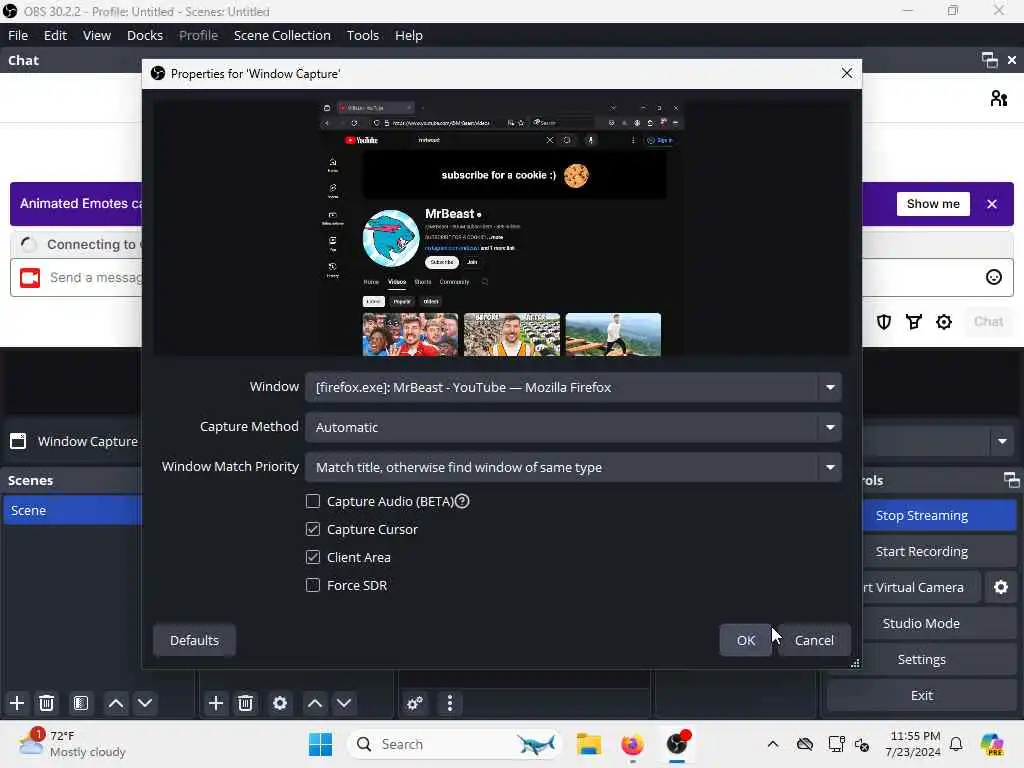Open the Help menu
Viewport: 1024px width, 768px height.
[409, 35]
